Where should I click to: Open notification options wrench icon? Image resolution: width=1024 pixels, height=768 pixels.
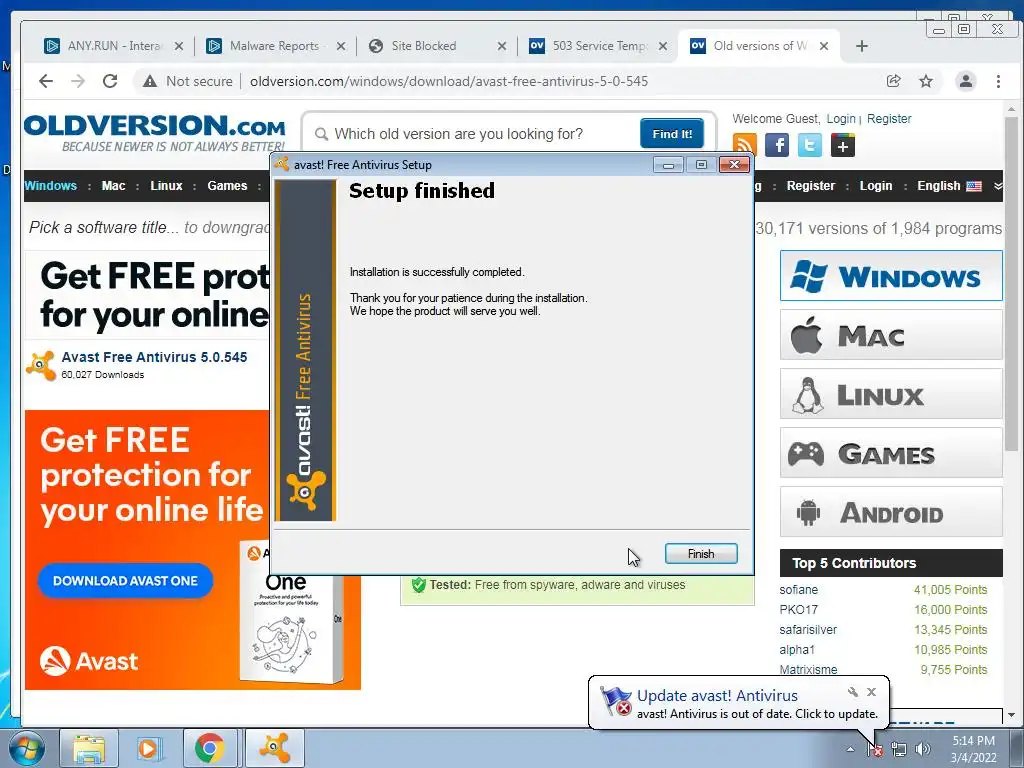(852, 692)
